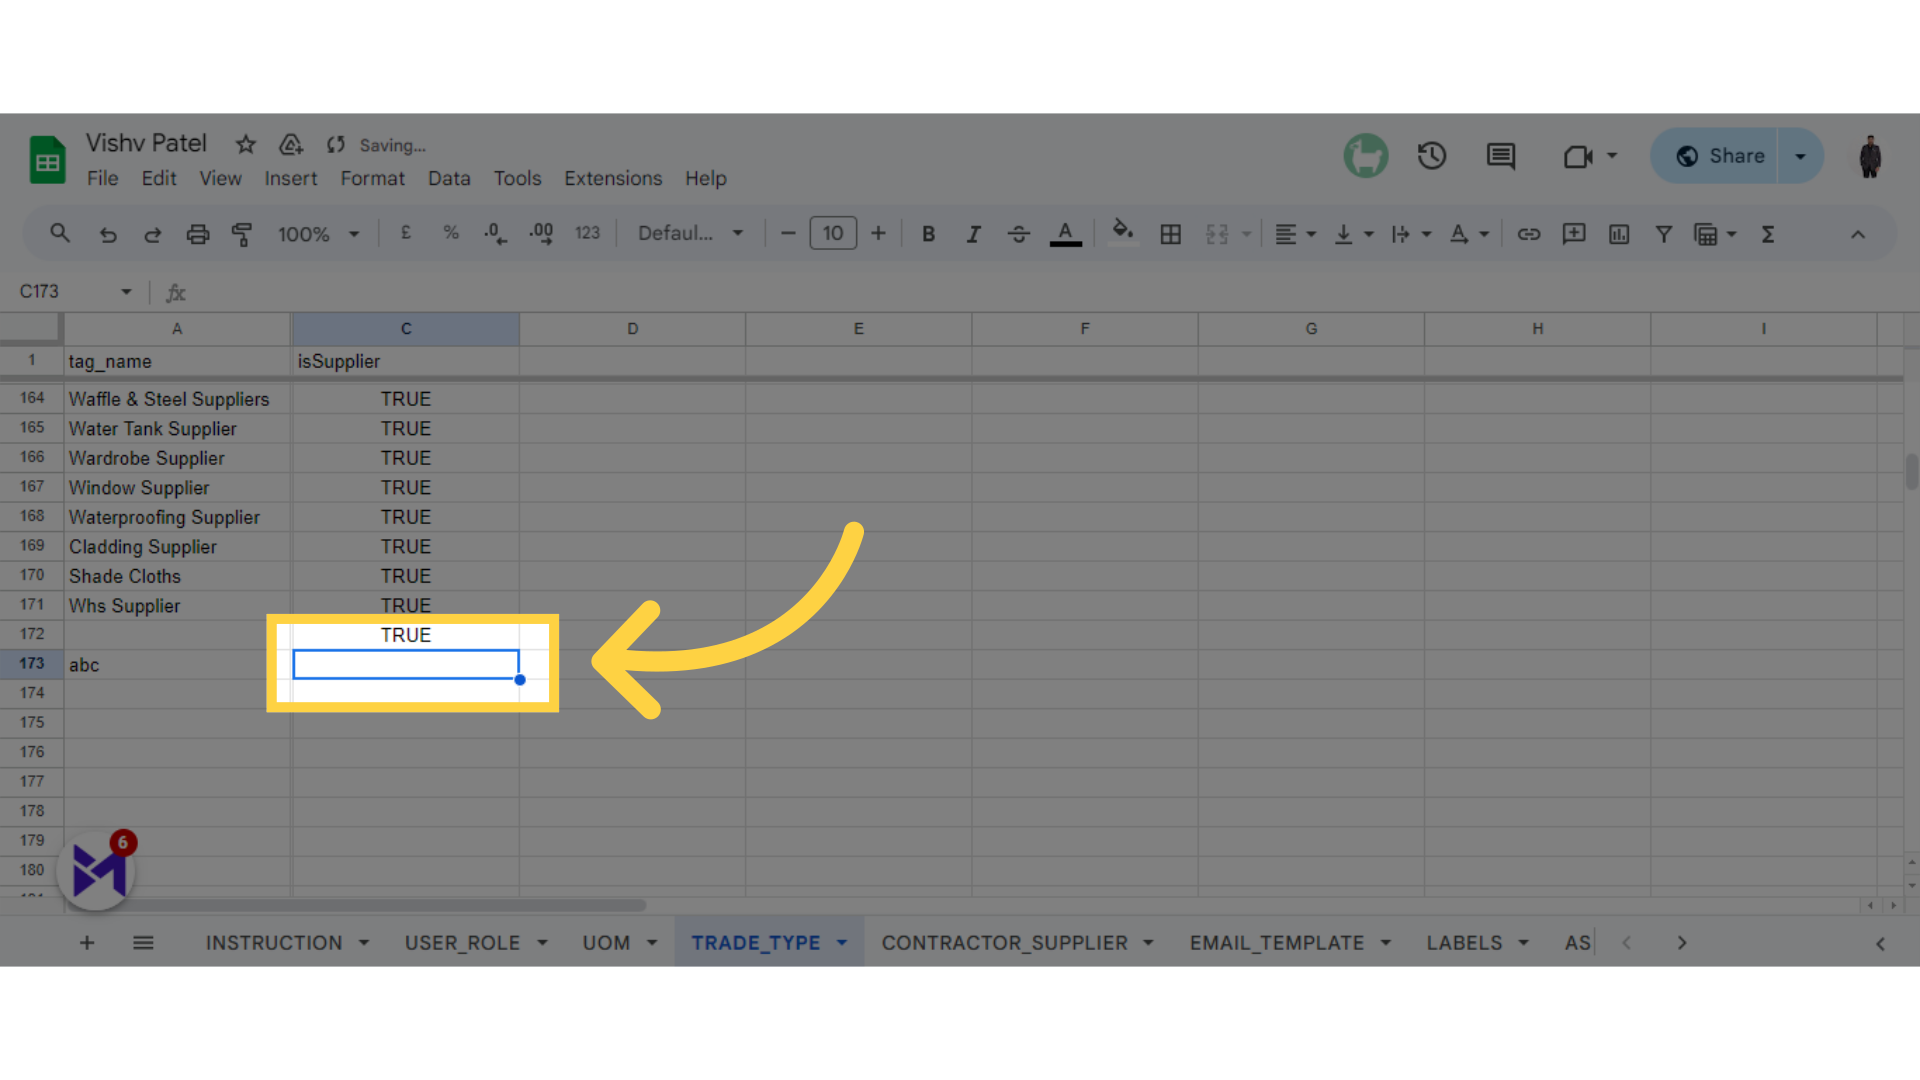Open the Format menu
Screen dimensions: 1920x1080
pos(372,178)
